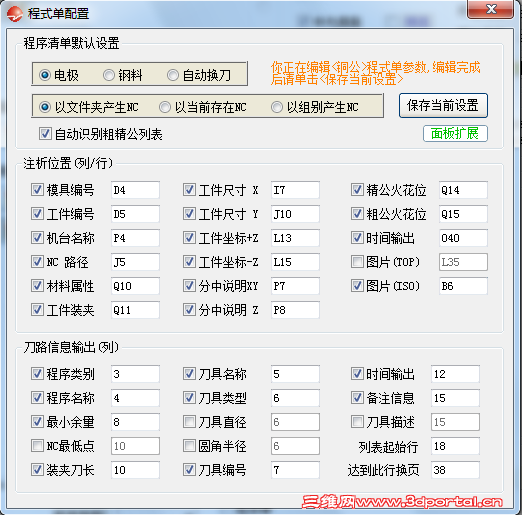Viewport: 522px width, 515px height.
Task: Toggle the 刀具类型 checkbox
Action: [x=189, y=398]
